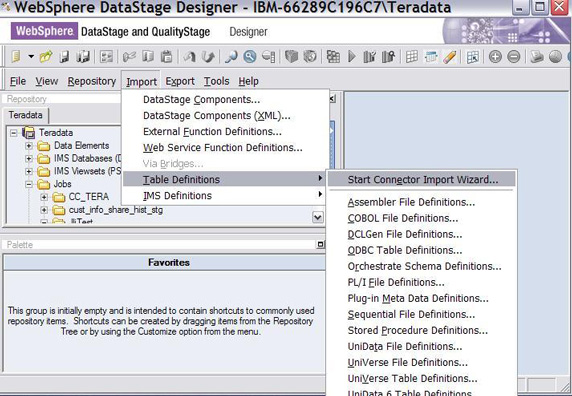Click the Grid Lines toolbar icon

[x=412, y=57]
